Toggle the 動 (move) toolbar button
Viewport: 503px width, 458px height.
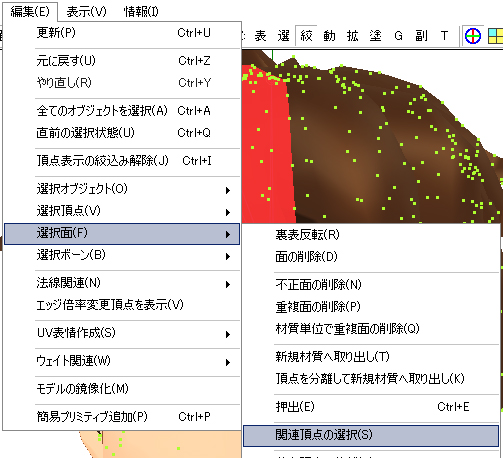[329, 35]
